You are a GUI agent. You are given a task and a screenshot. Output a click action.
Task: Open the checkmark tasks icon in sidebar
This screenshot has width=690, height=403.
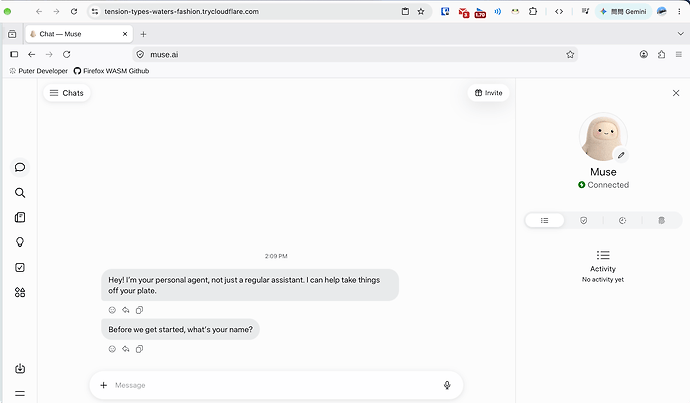click(20, 267)
